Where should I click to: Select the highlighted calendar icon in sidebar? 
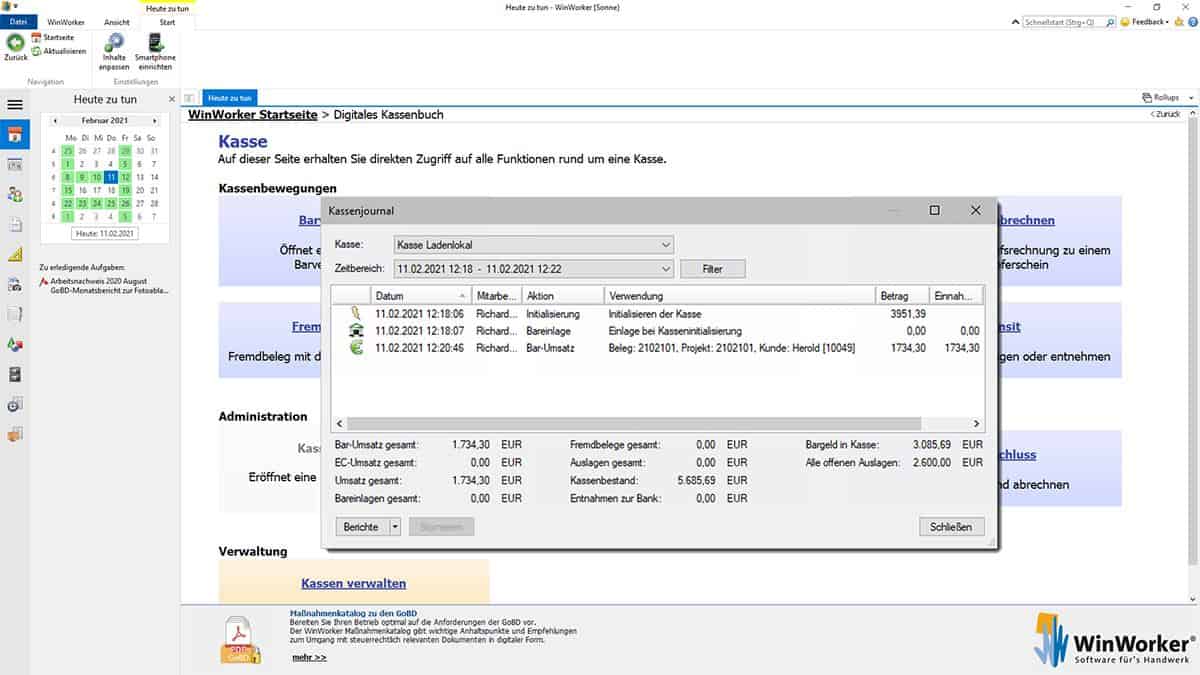click(x=14, y=134)
